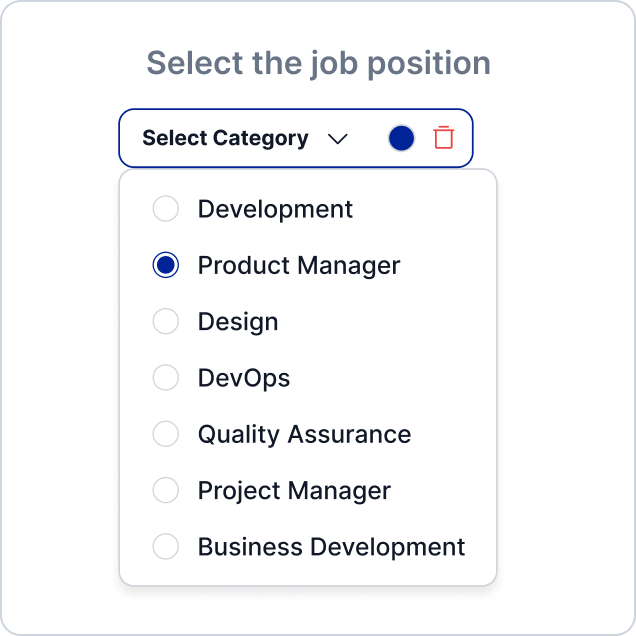Select the Quality Assurance radio button
This screenshot has width=636, height=636.
pyautogui.click(x=165, y=434)
